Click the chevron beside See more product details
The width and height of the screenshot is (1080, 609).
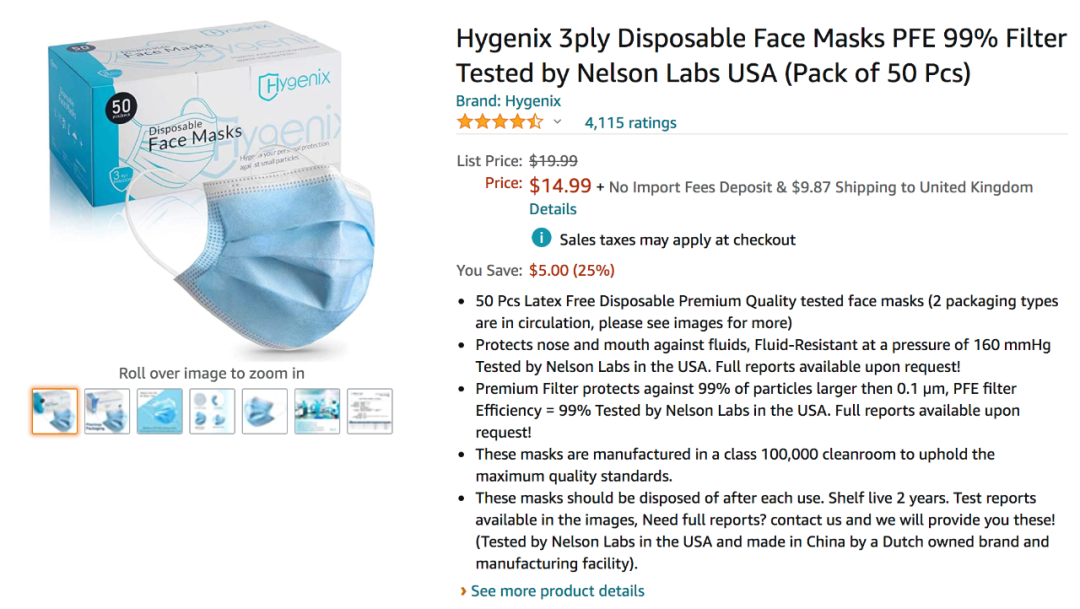click(463, 591)
